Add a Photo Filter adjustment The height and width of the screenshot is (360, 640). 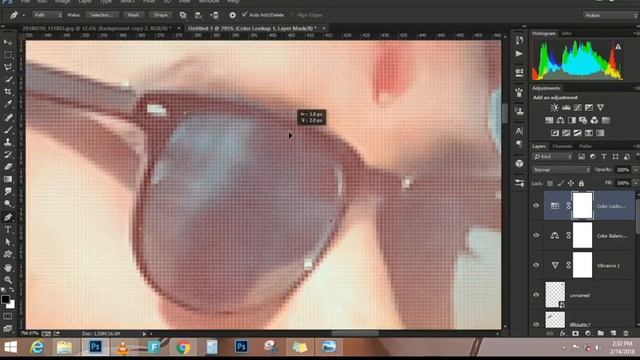point(583,120)
